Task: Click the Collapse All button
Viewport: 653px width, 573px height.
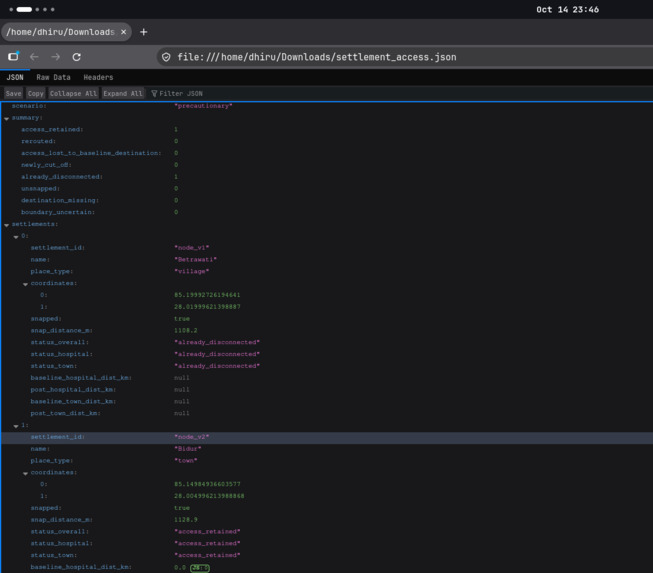Action: click(x=73, y=94)
